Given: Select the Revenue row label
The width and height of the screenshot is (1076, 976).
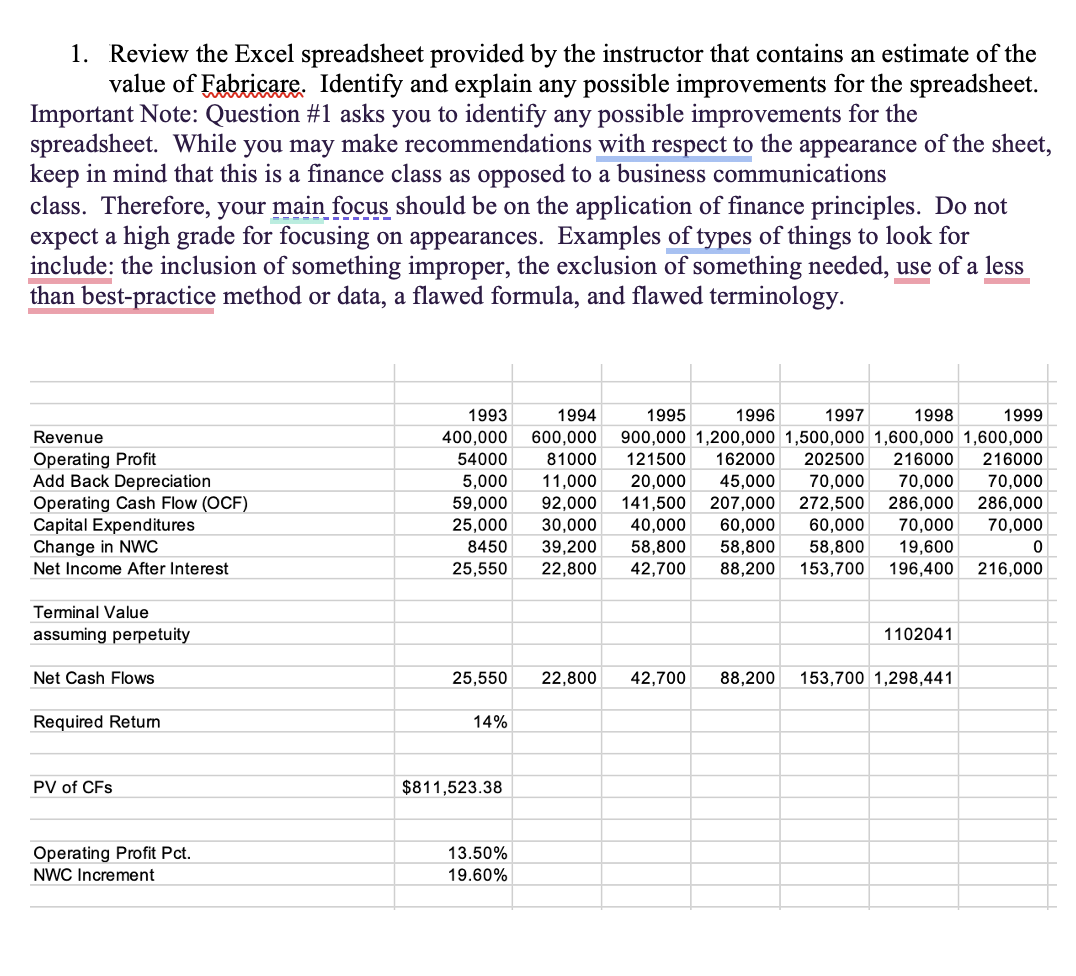Looking at the screenshot, I should pyautogui.click(x=61, y=437).
